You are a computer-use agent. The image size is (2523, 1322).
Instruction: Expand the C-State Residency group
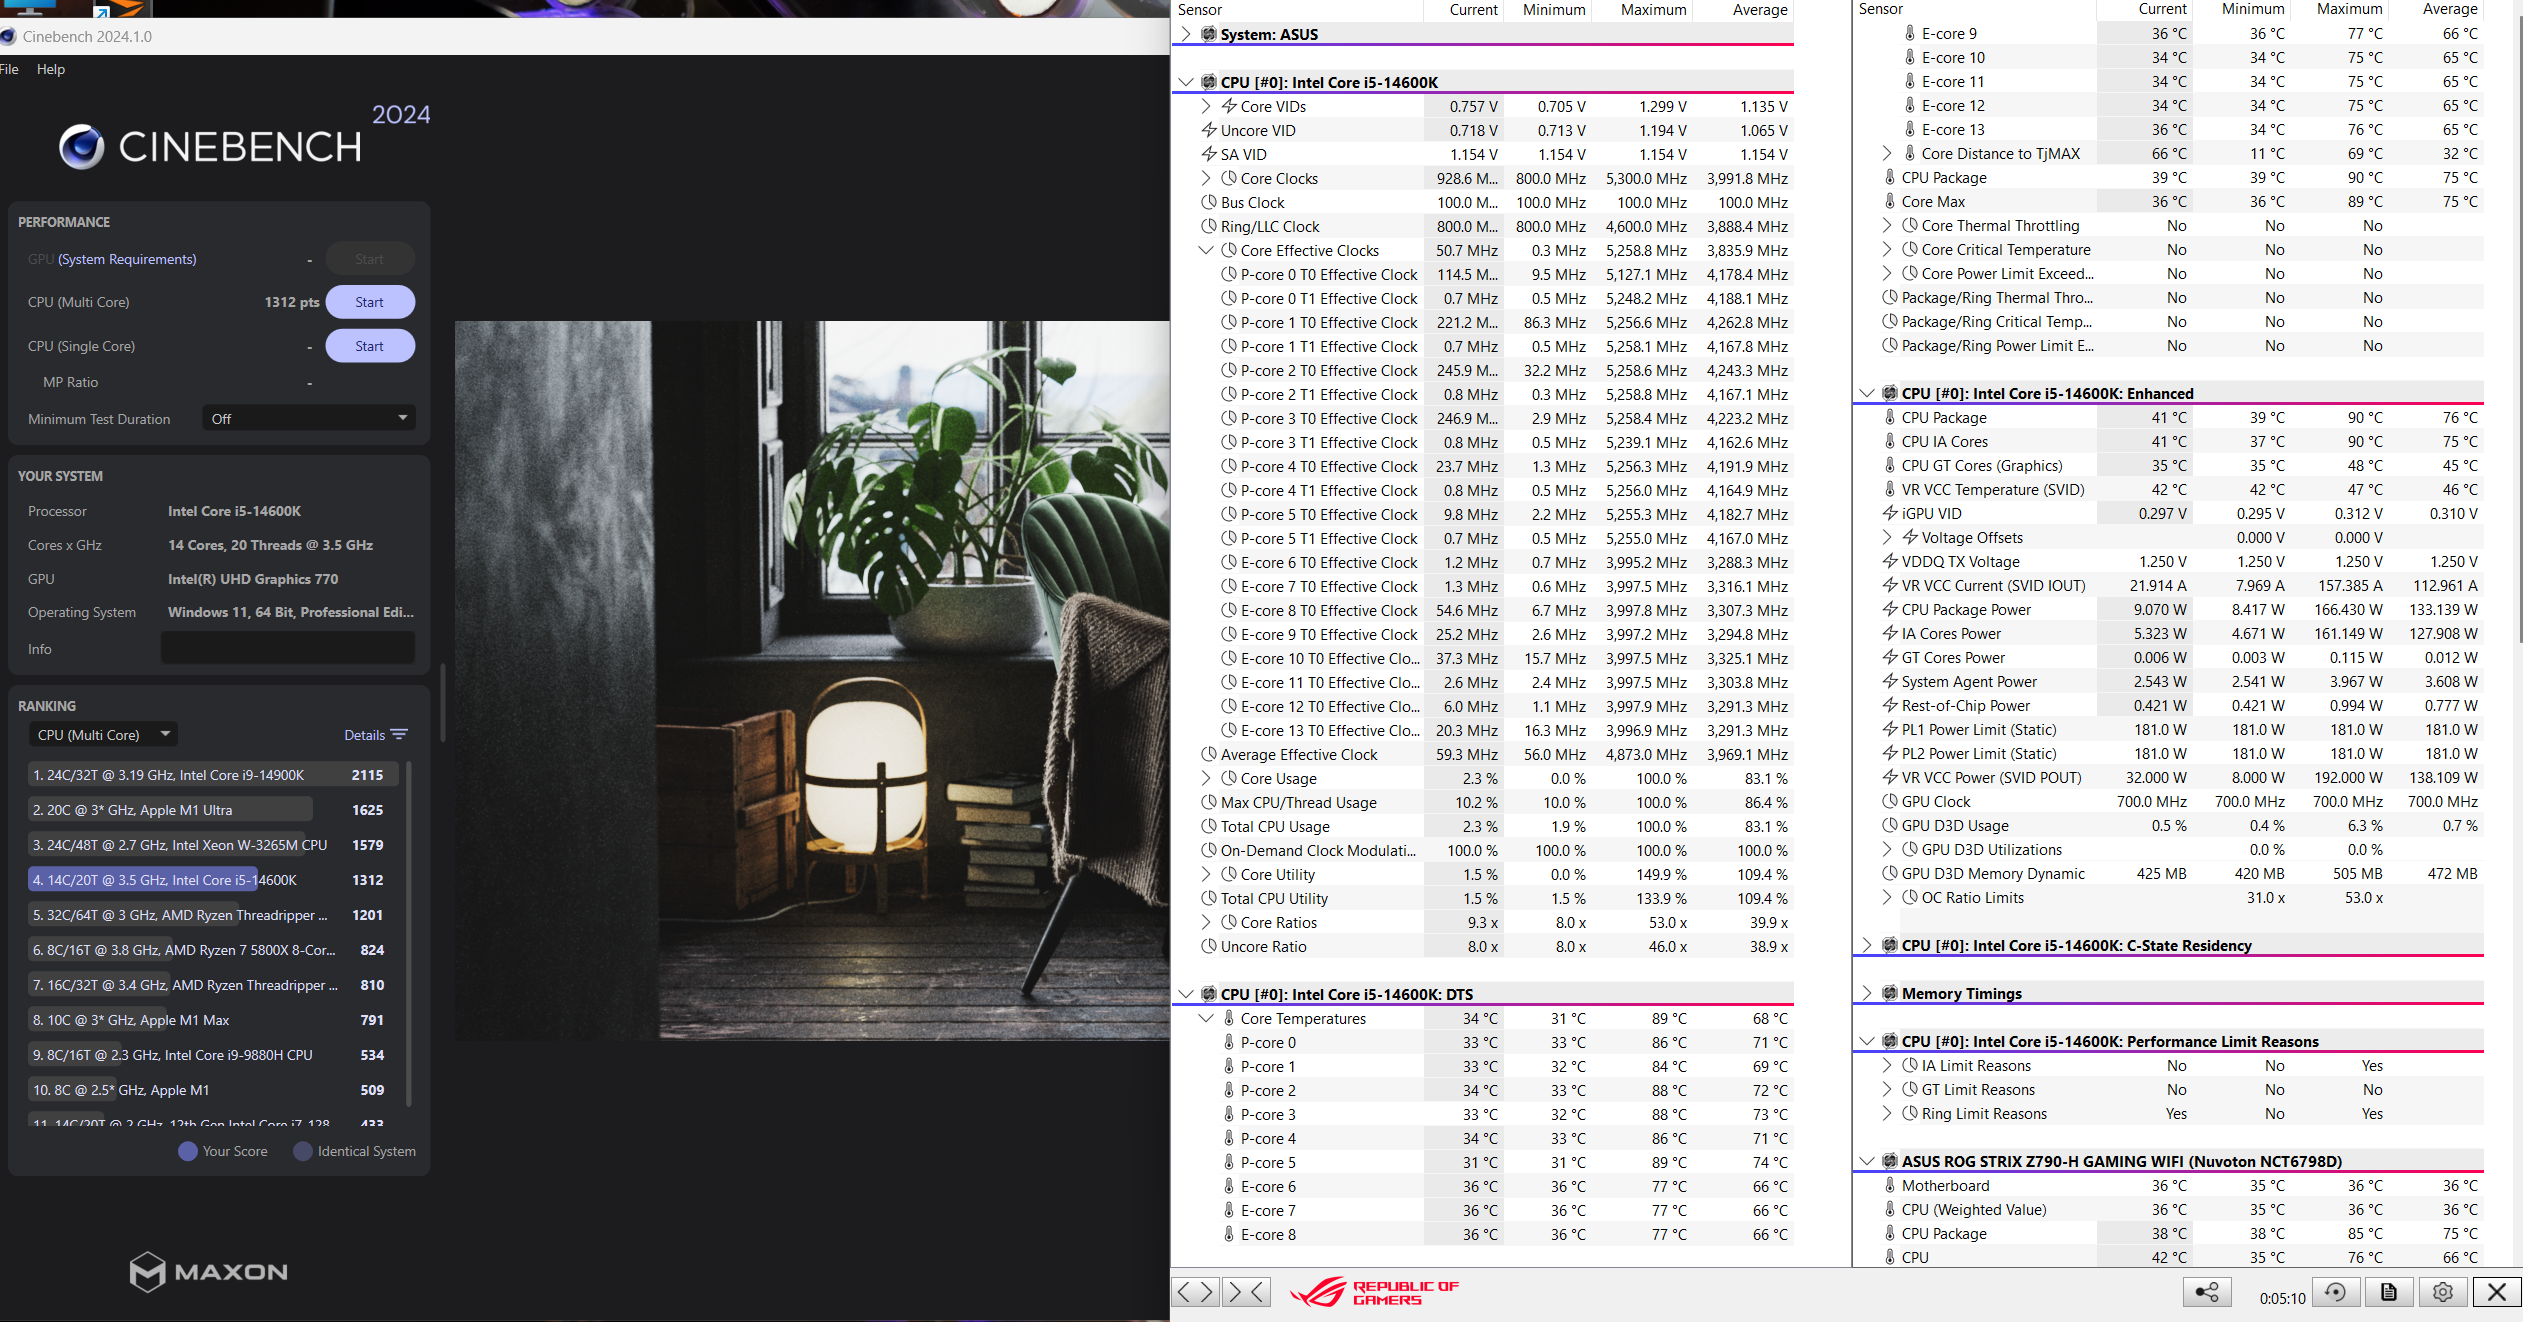[1867, 945]
